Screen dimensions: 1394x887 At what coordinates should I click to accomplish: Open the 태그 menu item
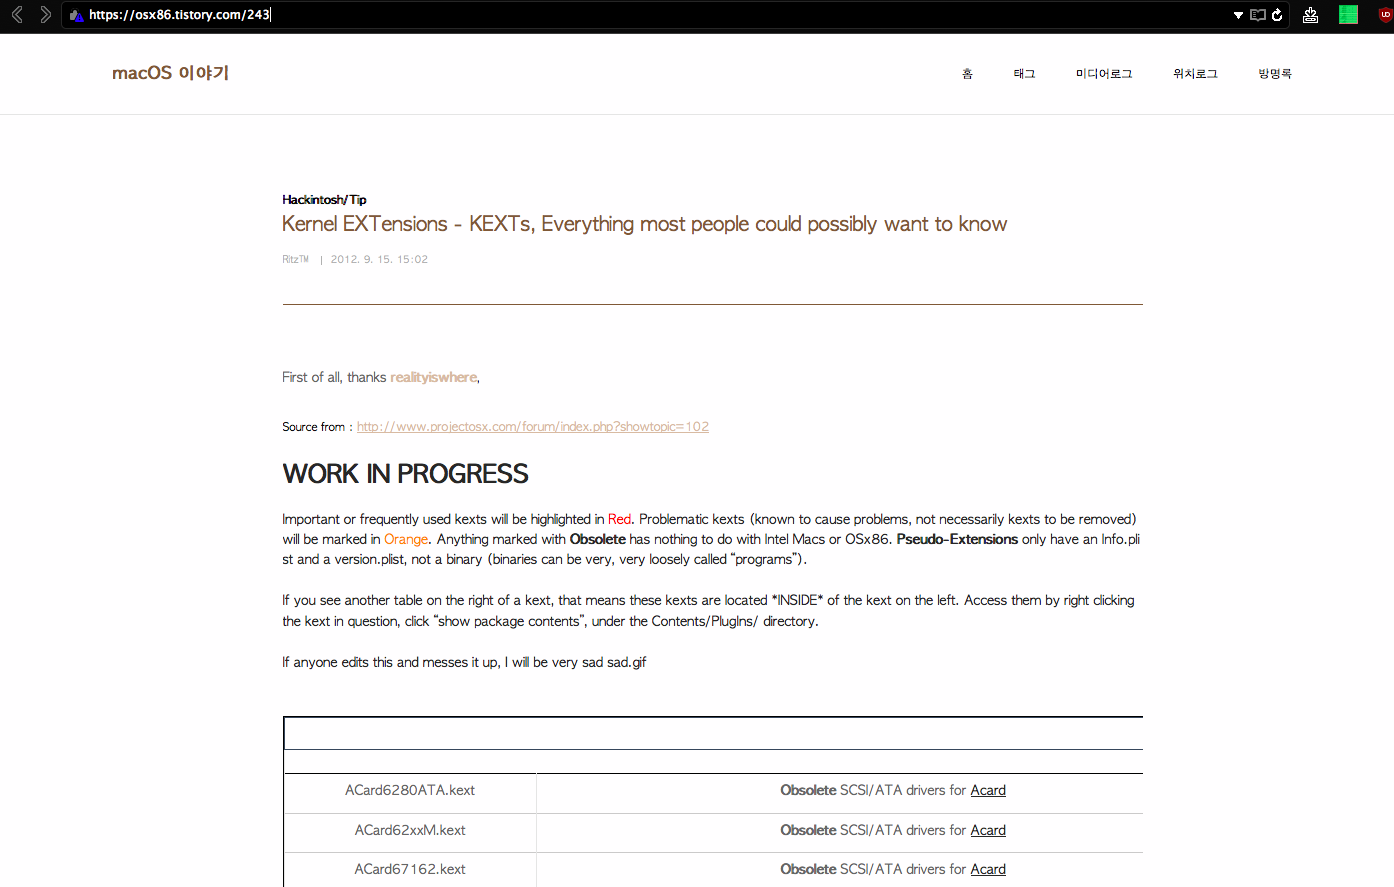tap(1024, 74)
